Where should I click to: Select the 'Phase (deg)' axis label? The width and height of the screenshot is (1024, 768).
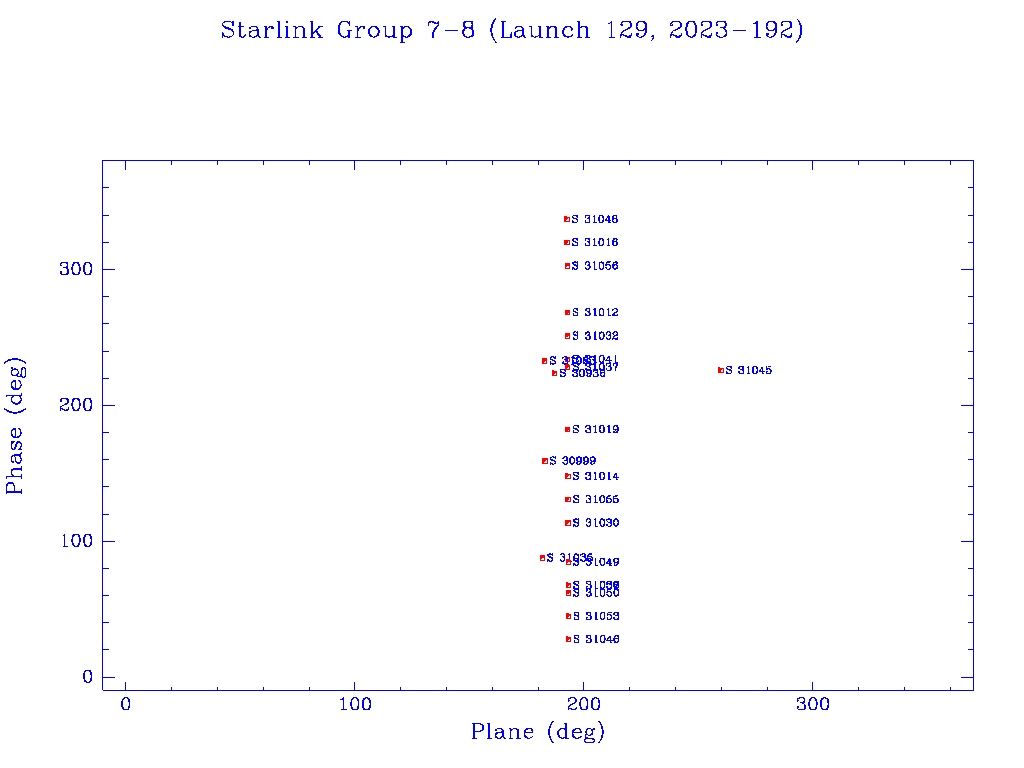pos(15,426)
